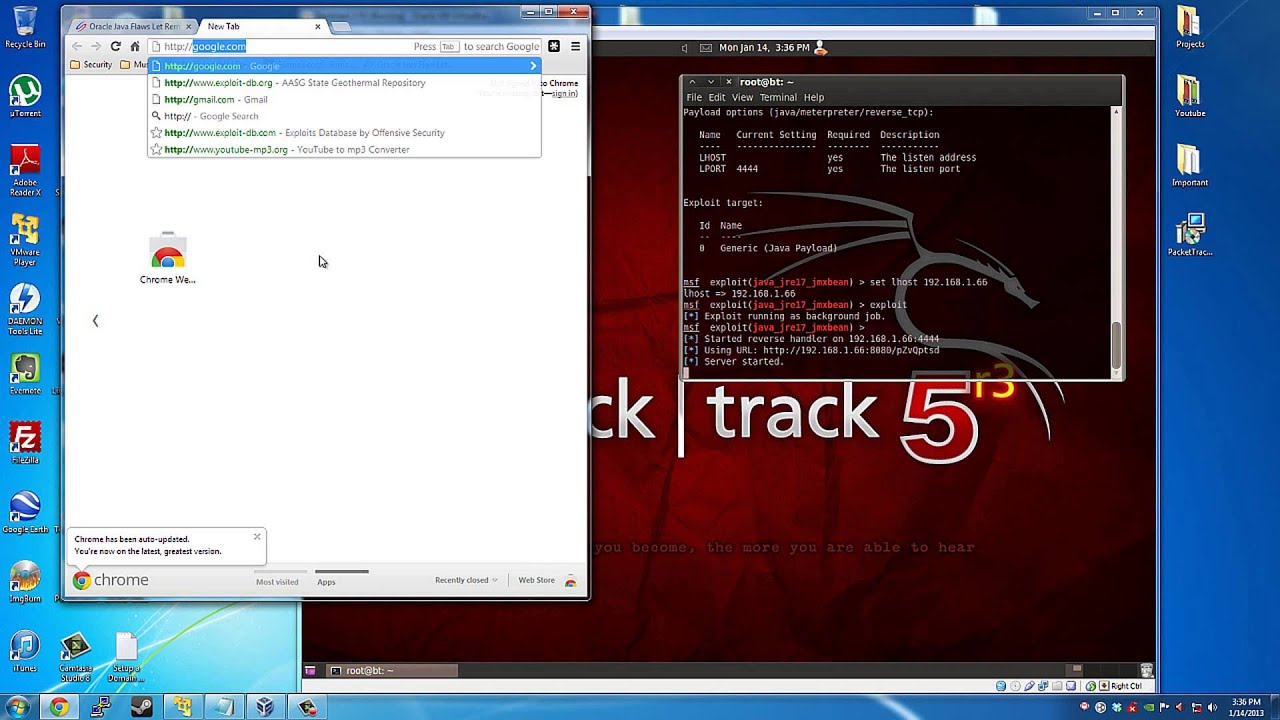
Task: Click Chrome's reload page button
Action: tap(115, 46)
